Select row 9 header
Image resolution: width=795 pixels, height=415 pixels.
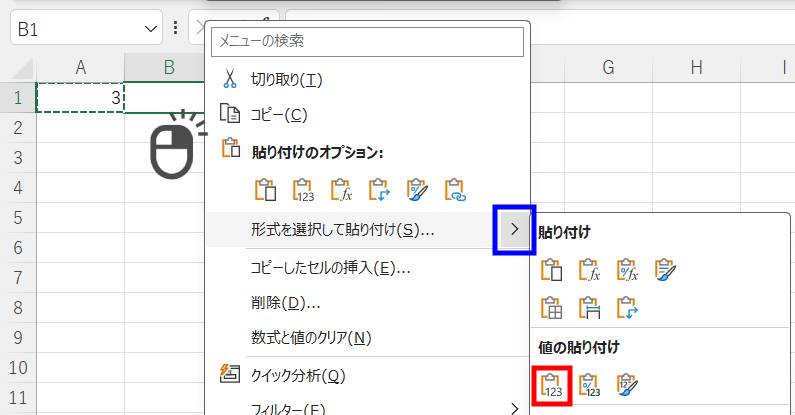pyautogui.click(x=18, y=337)
